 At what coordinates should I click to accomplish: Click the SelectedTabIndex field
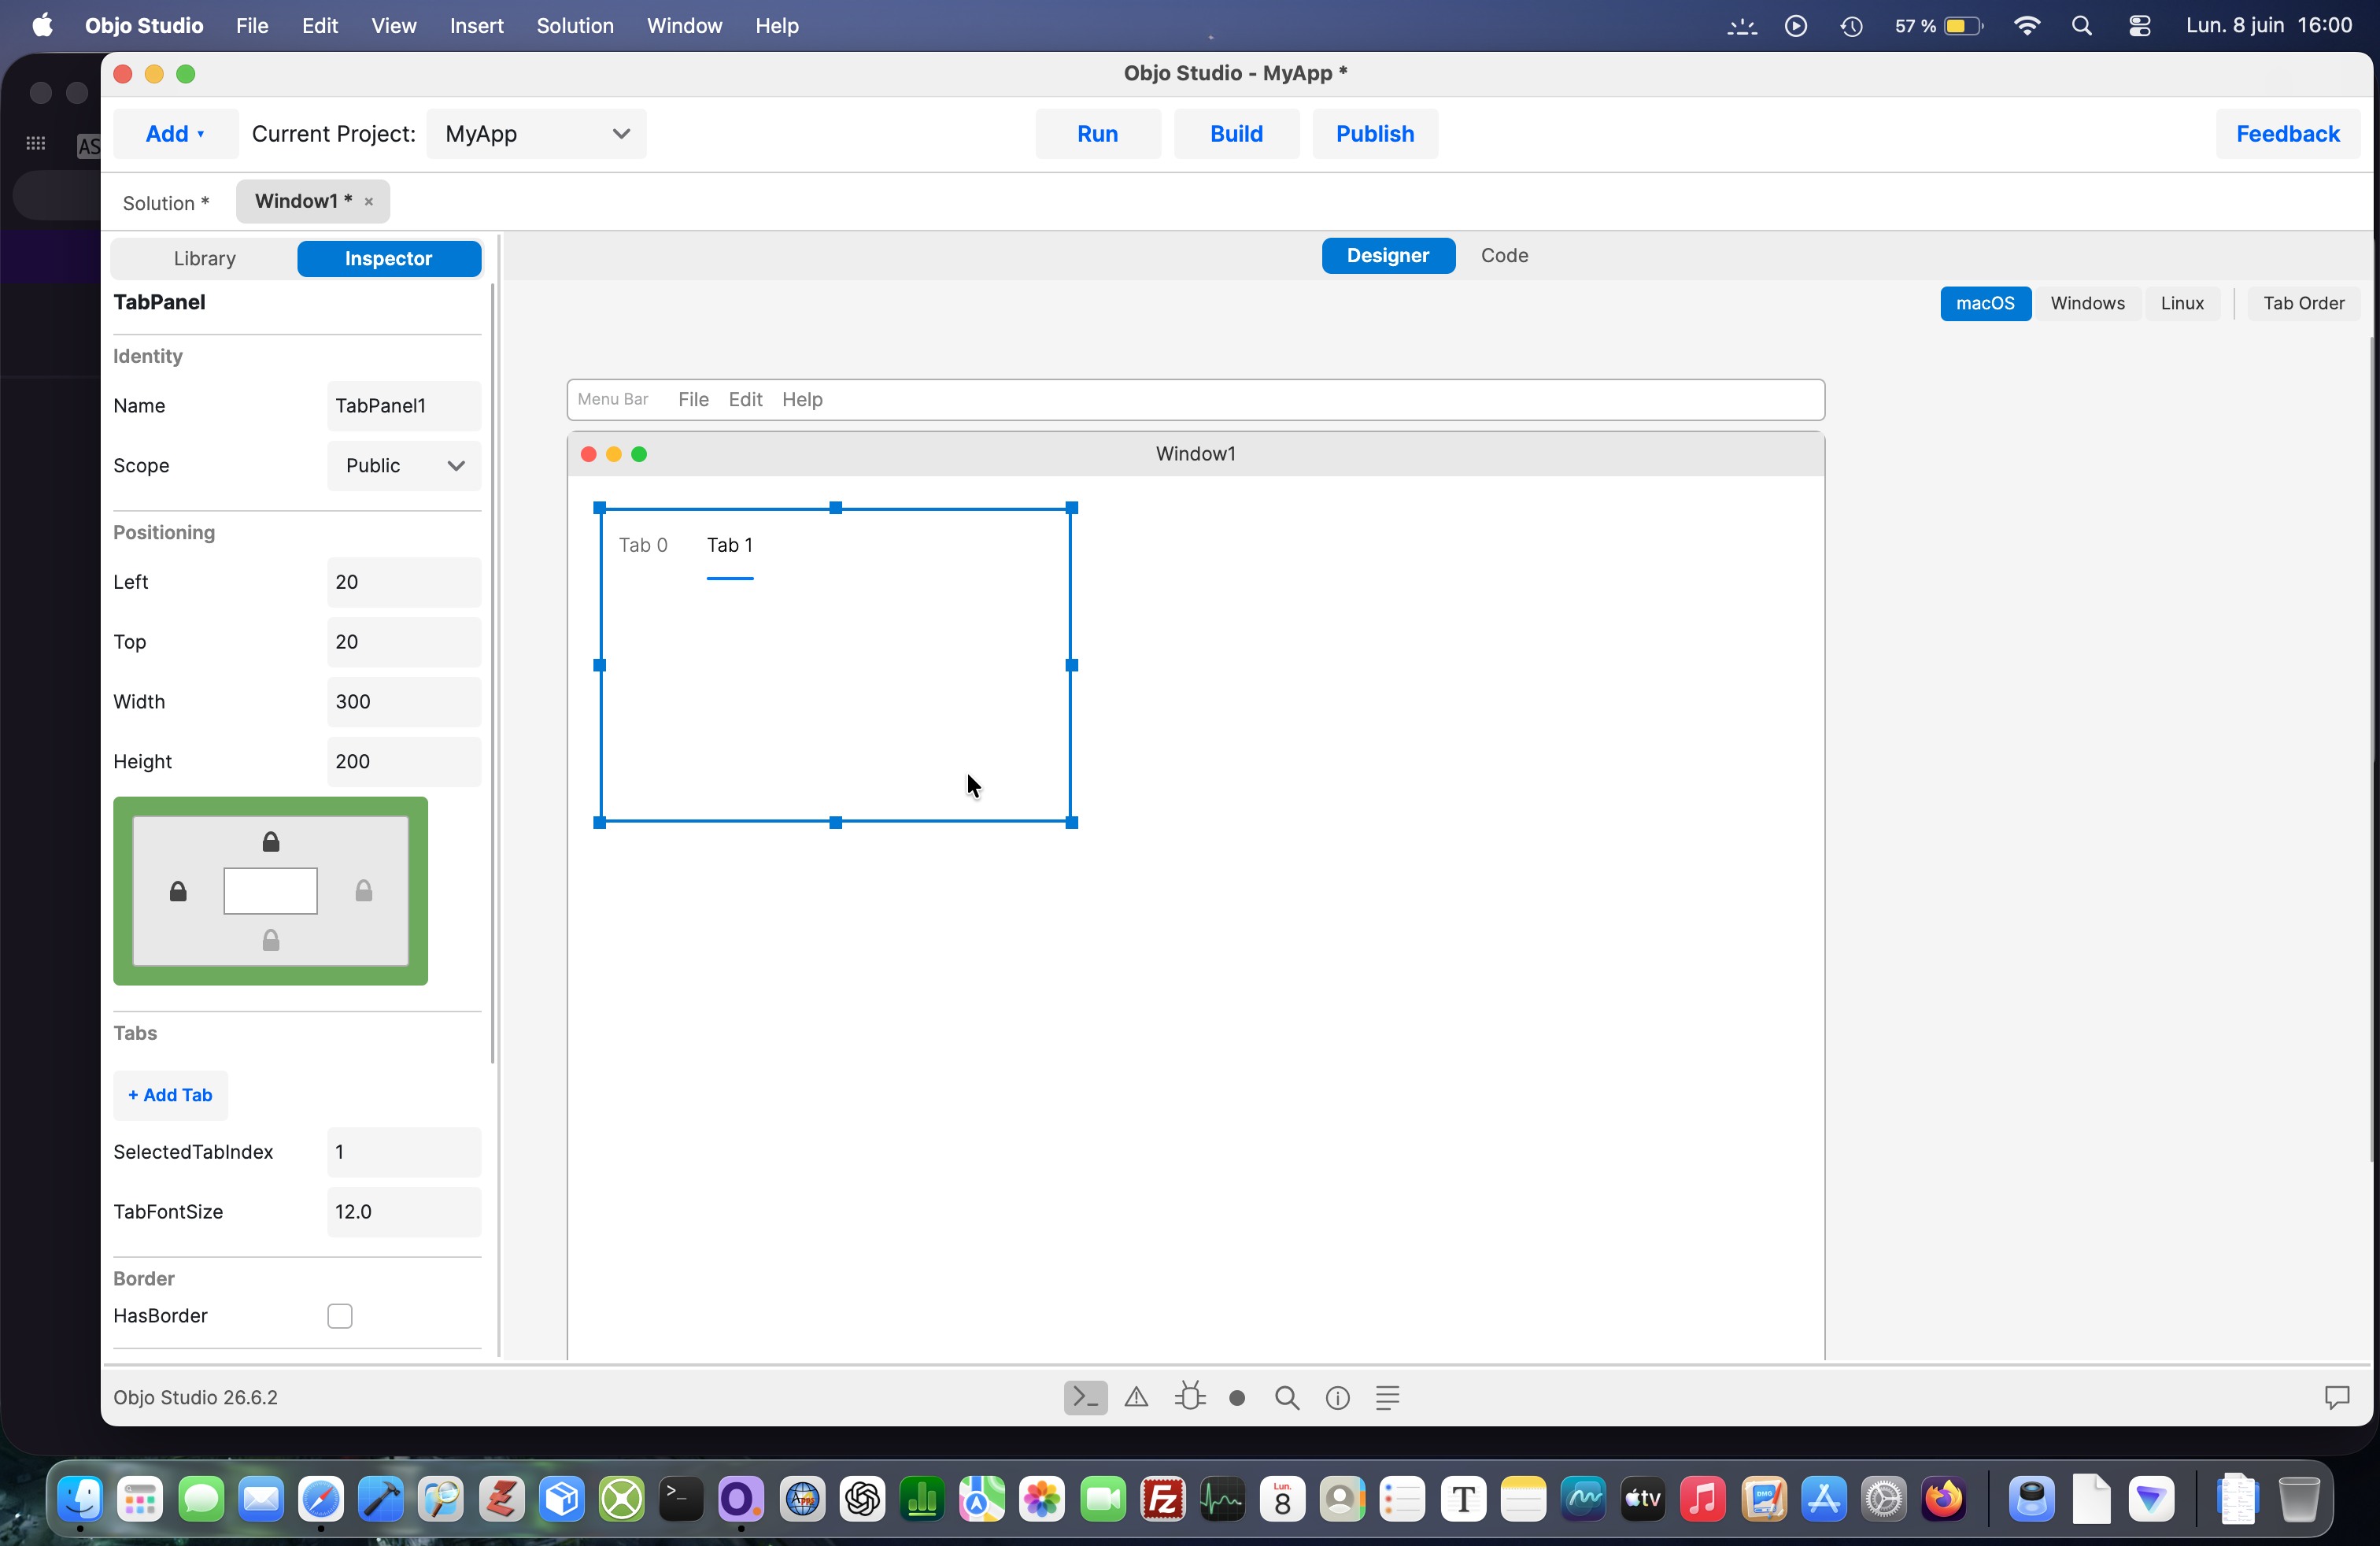pyautogui.click(x=404, y=1152)
